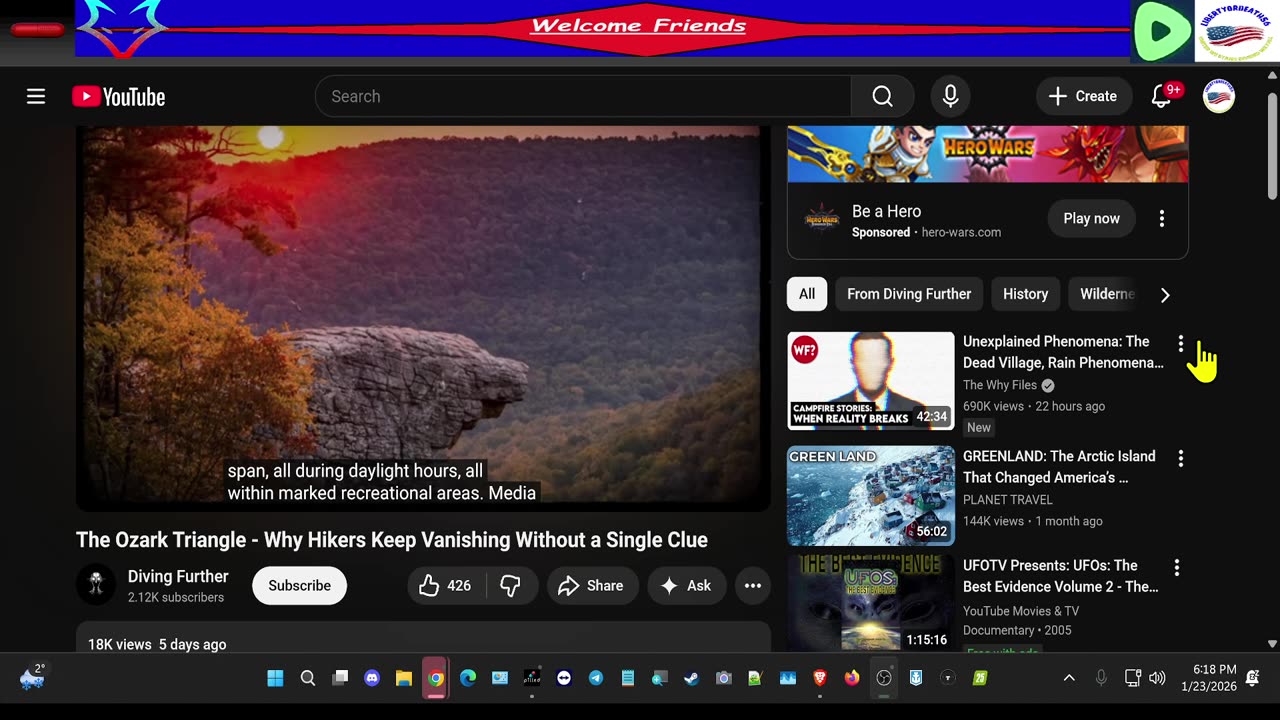
Task: Select the From Diving Further chip
Action: [x=909, y=294]
